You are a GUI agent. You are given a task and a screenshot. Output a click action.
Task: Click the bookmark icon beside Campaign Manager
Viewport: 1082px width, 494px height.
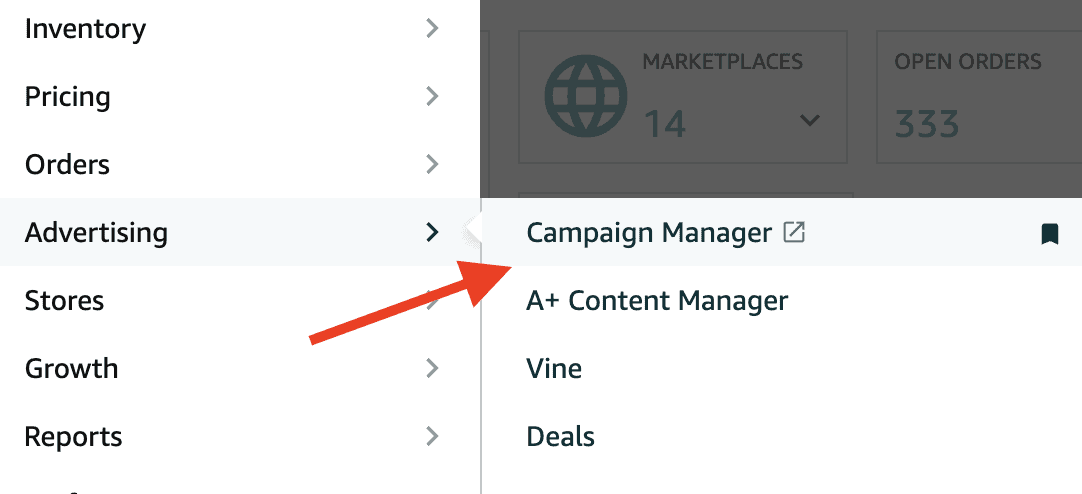pos(1050,234)
